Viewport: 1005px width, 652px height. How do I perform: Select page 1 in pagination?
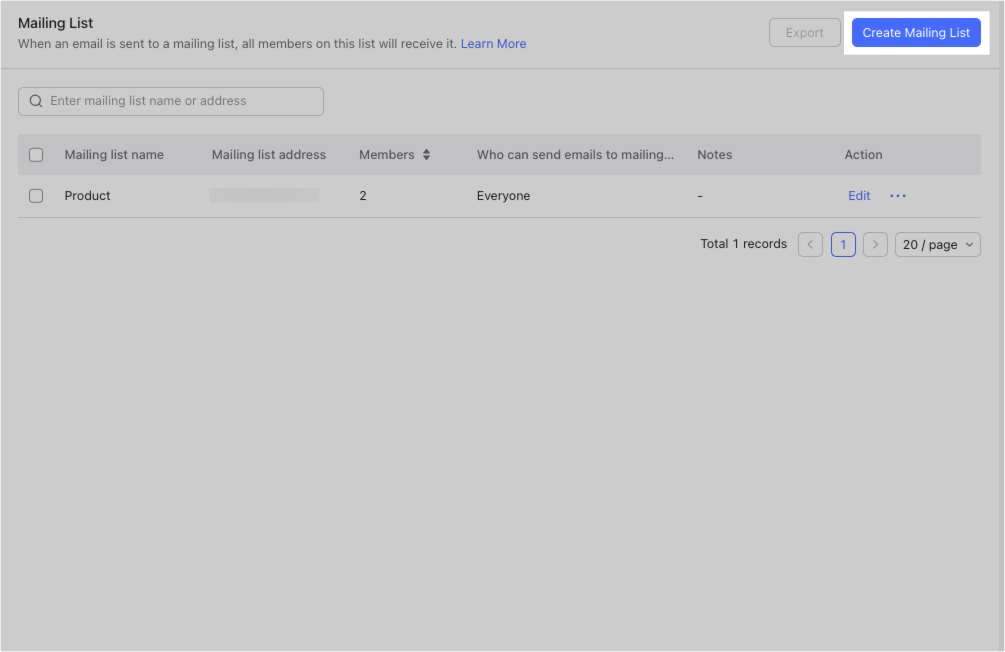843,244
